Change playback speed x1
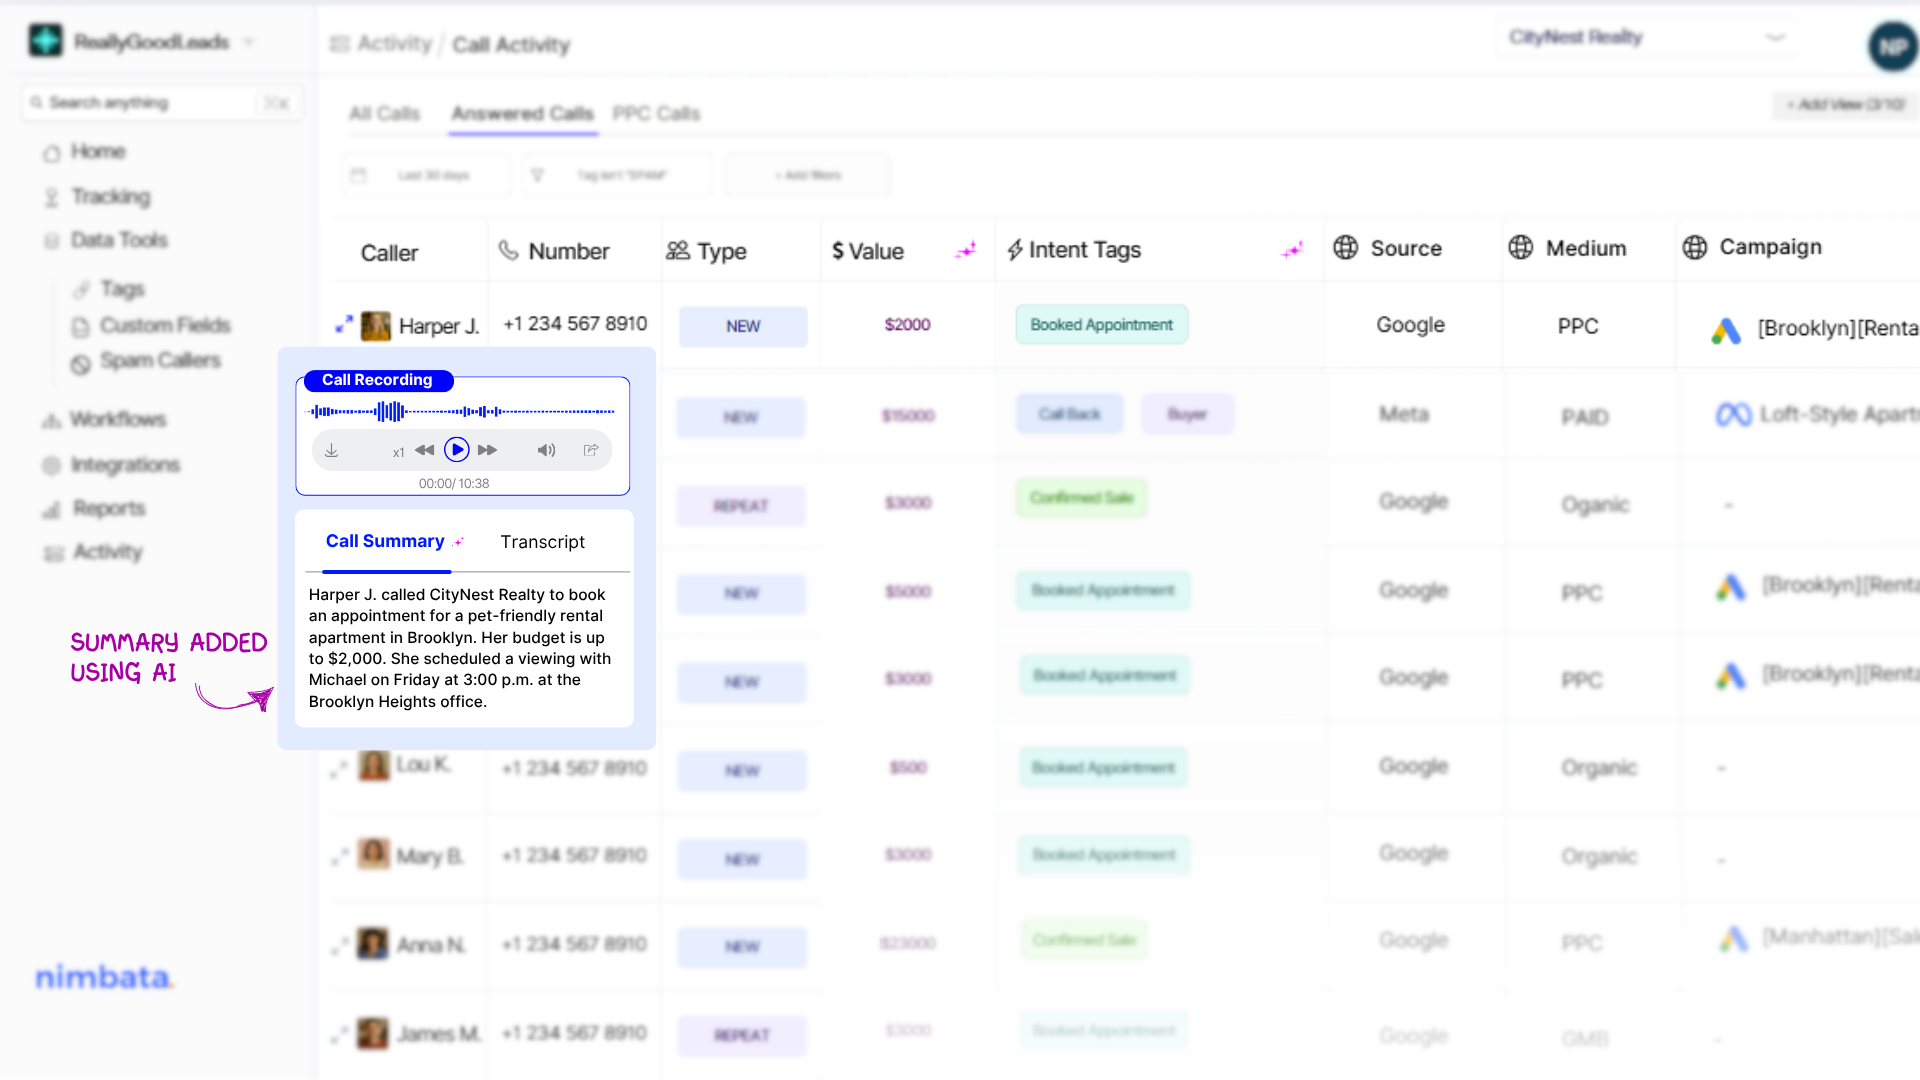This screenshot has width=1920, height=1080. coord(398,452)
